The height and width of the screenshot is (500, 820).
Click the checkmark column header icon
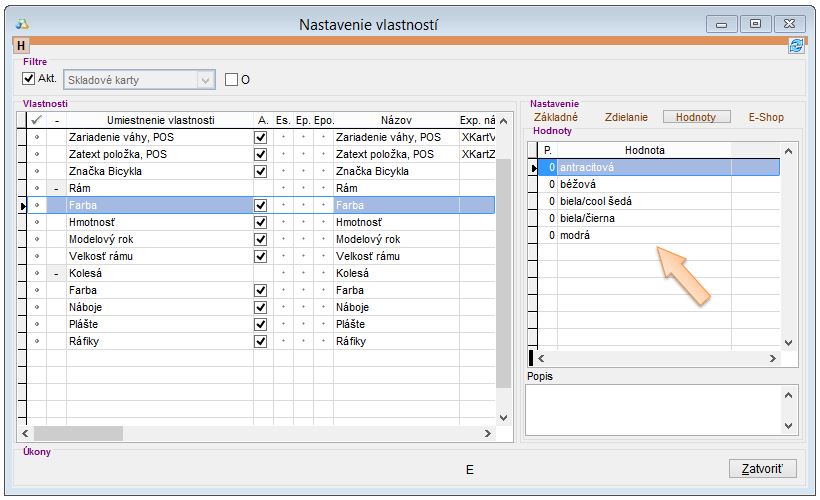tap(36, 120)
